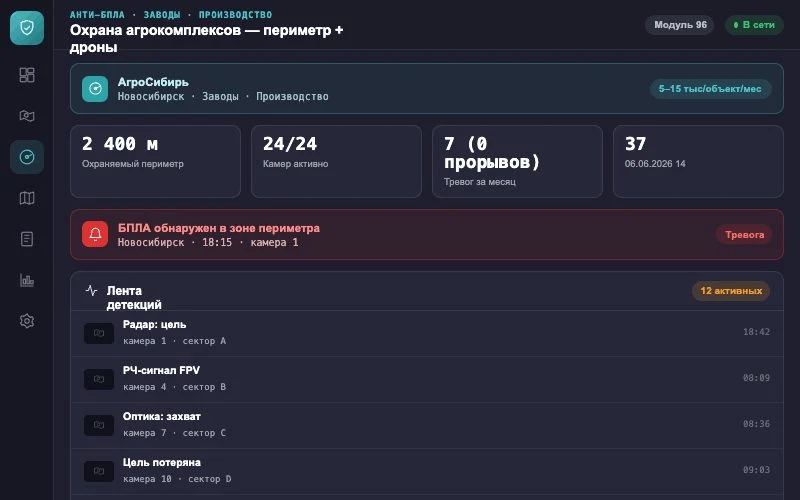
Task: Click камера 10 · сектор D text
Action: click(177, 479)
